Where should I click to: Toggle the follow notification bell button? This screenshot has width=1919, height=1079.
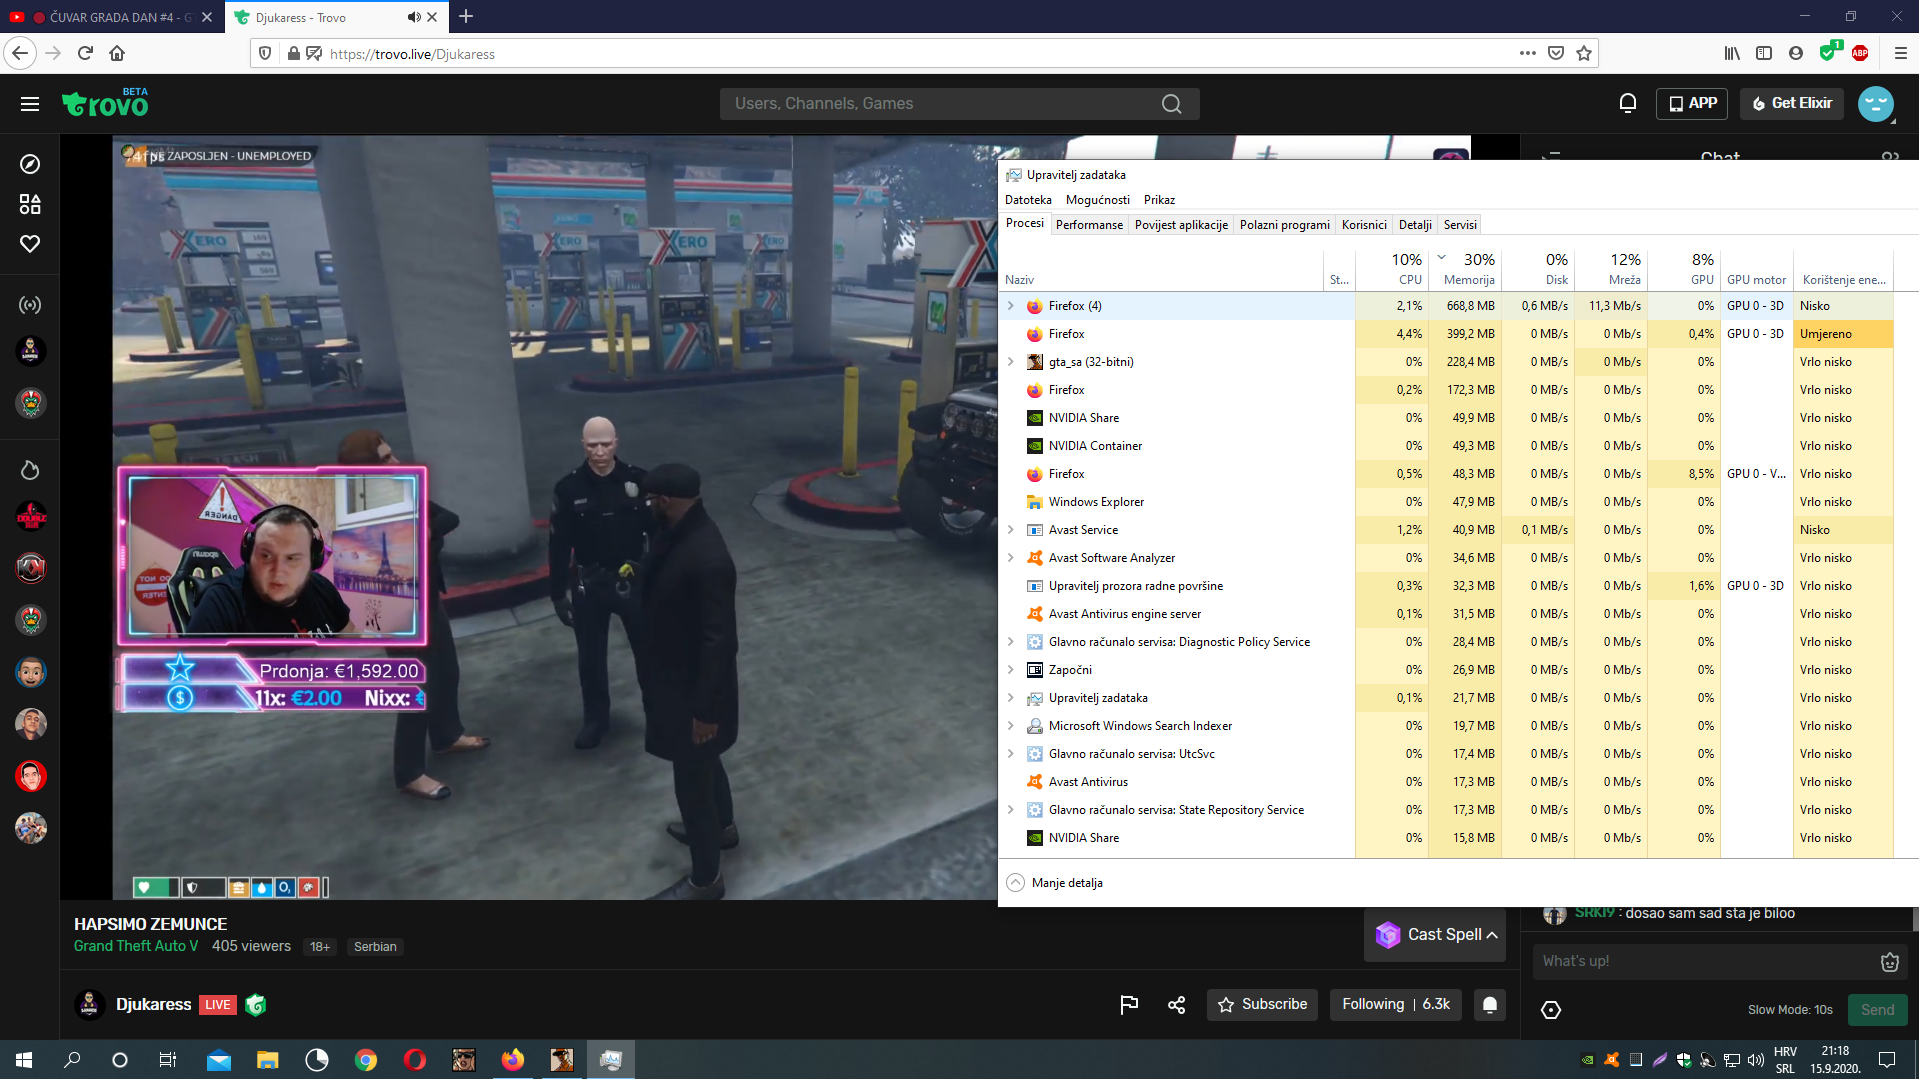[x=1489, y=1005]
